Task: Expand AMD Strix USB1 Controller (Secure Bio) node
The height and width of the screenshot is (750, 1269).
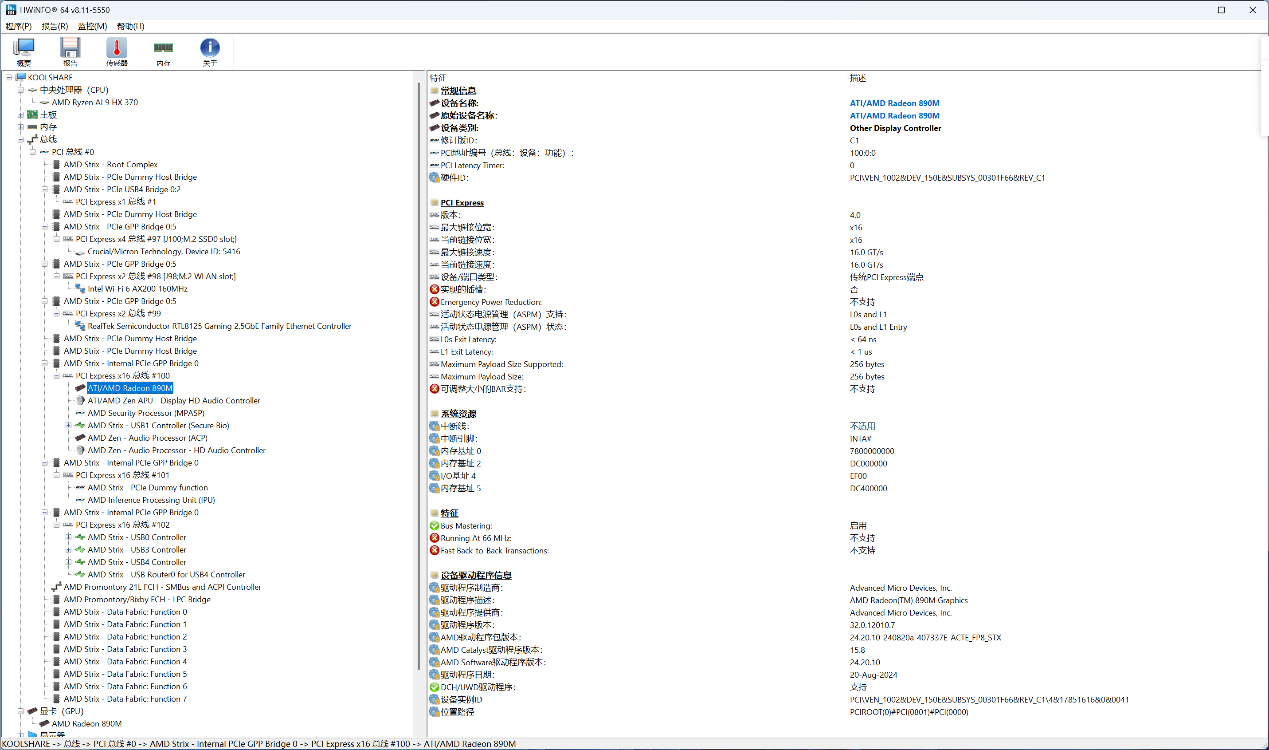Action: [68, 426]
